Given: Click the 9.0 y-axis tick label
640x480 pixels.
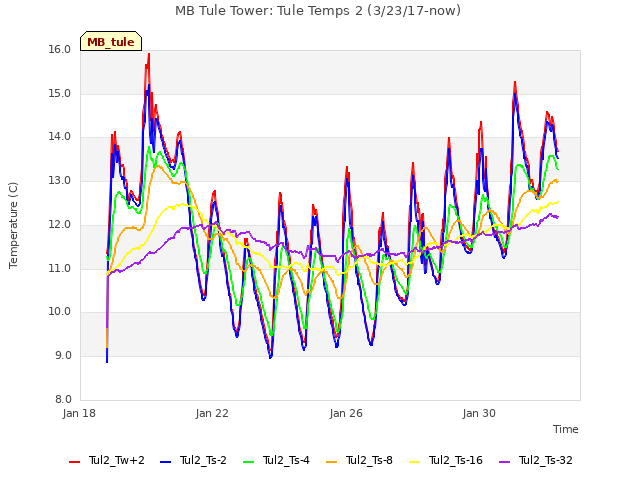Looking at the screenshot, I should click(x=63, y=356).
